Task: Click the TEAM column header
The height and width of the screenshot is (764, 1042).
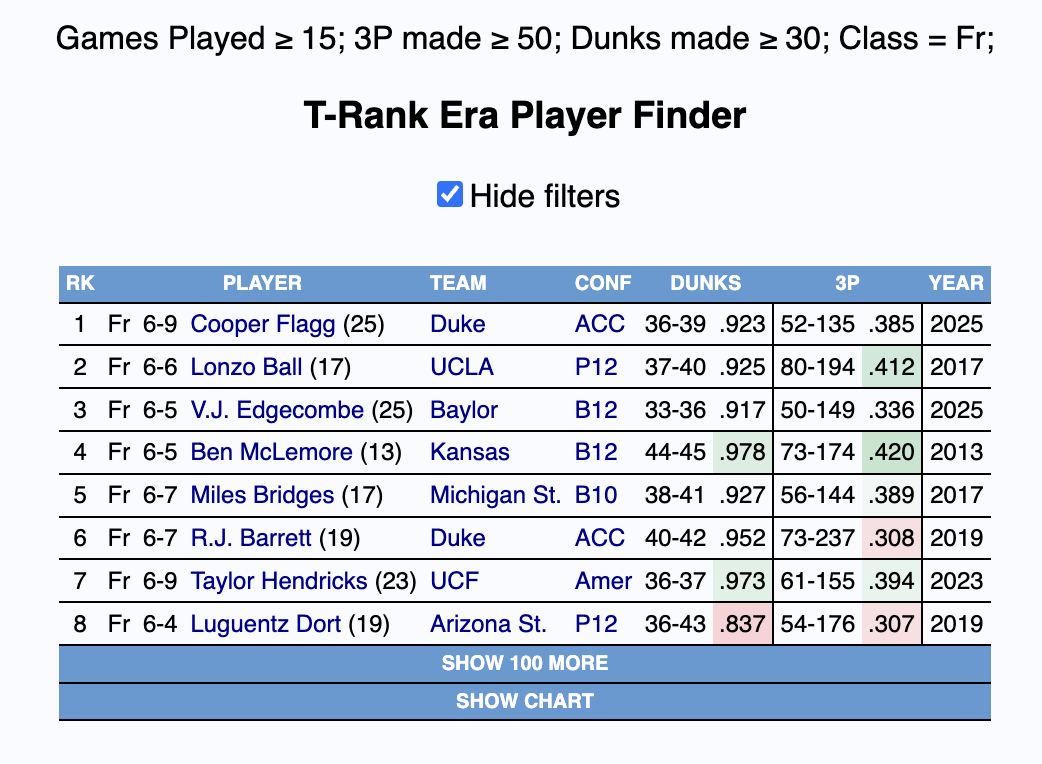Action: [x=458, y=283]
